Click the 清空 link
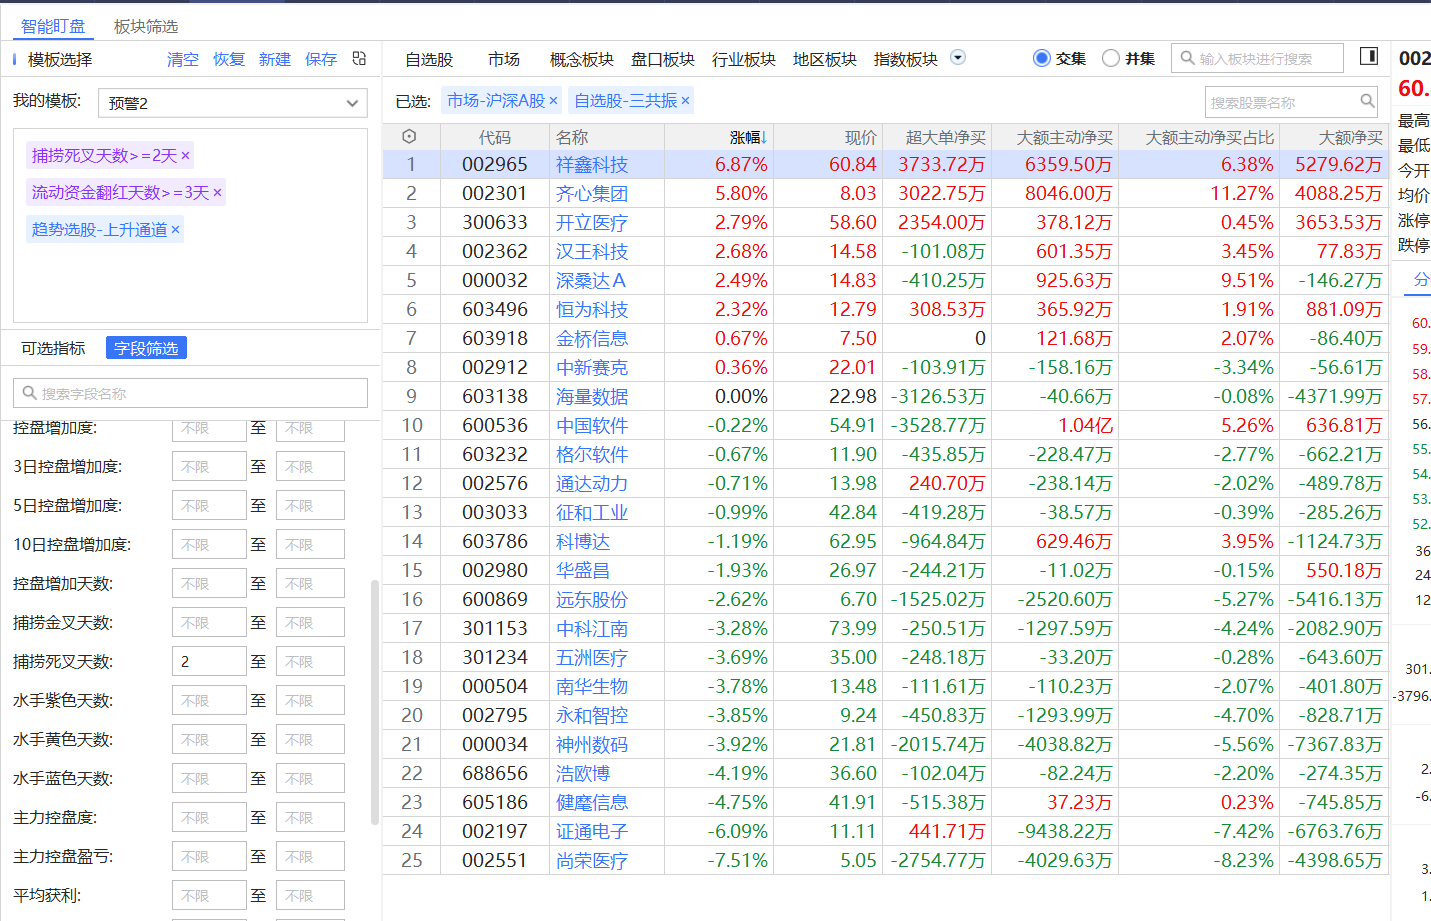 [x=183, y=59]
